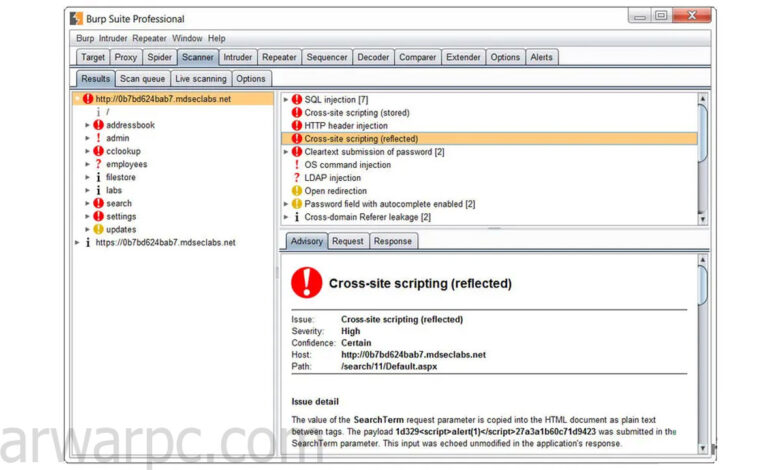The height and width of the screenshot is (470, 780).
Task: Open the Burp menu
Action: point(85,38)
